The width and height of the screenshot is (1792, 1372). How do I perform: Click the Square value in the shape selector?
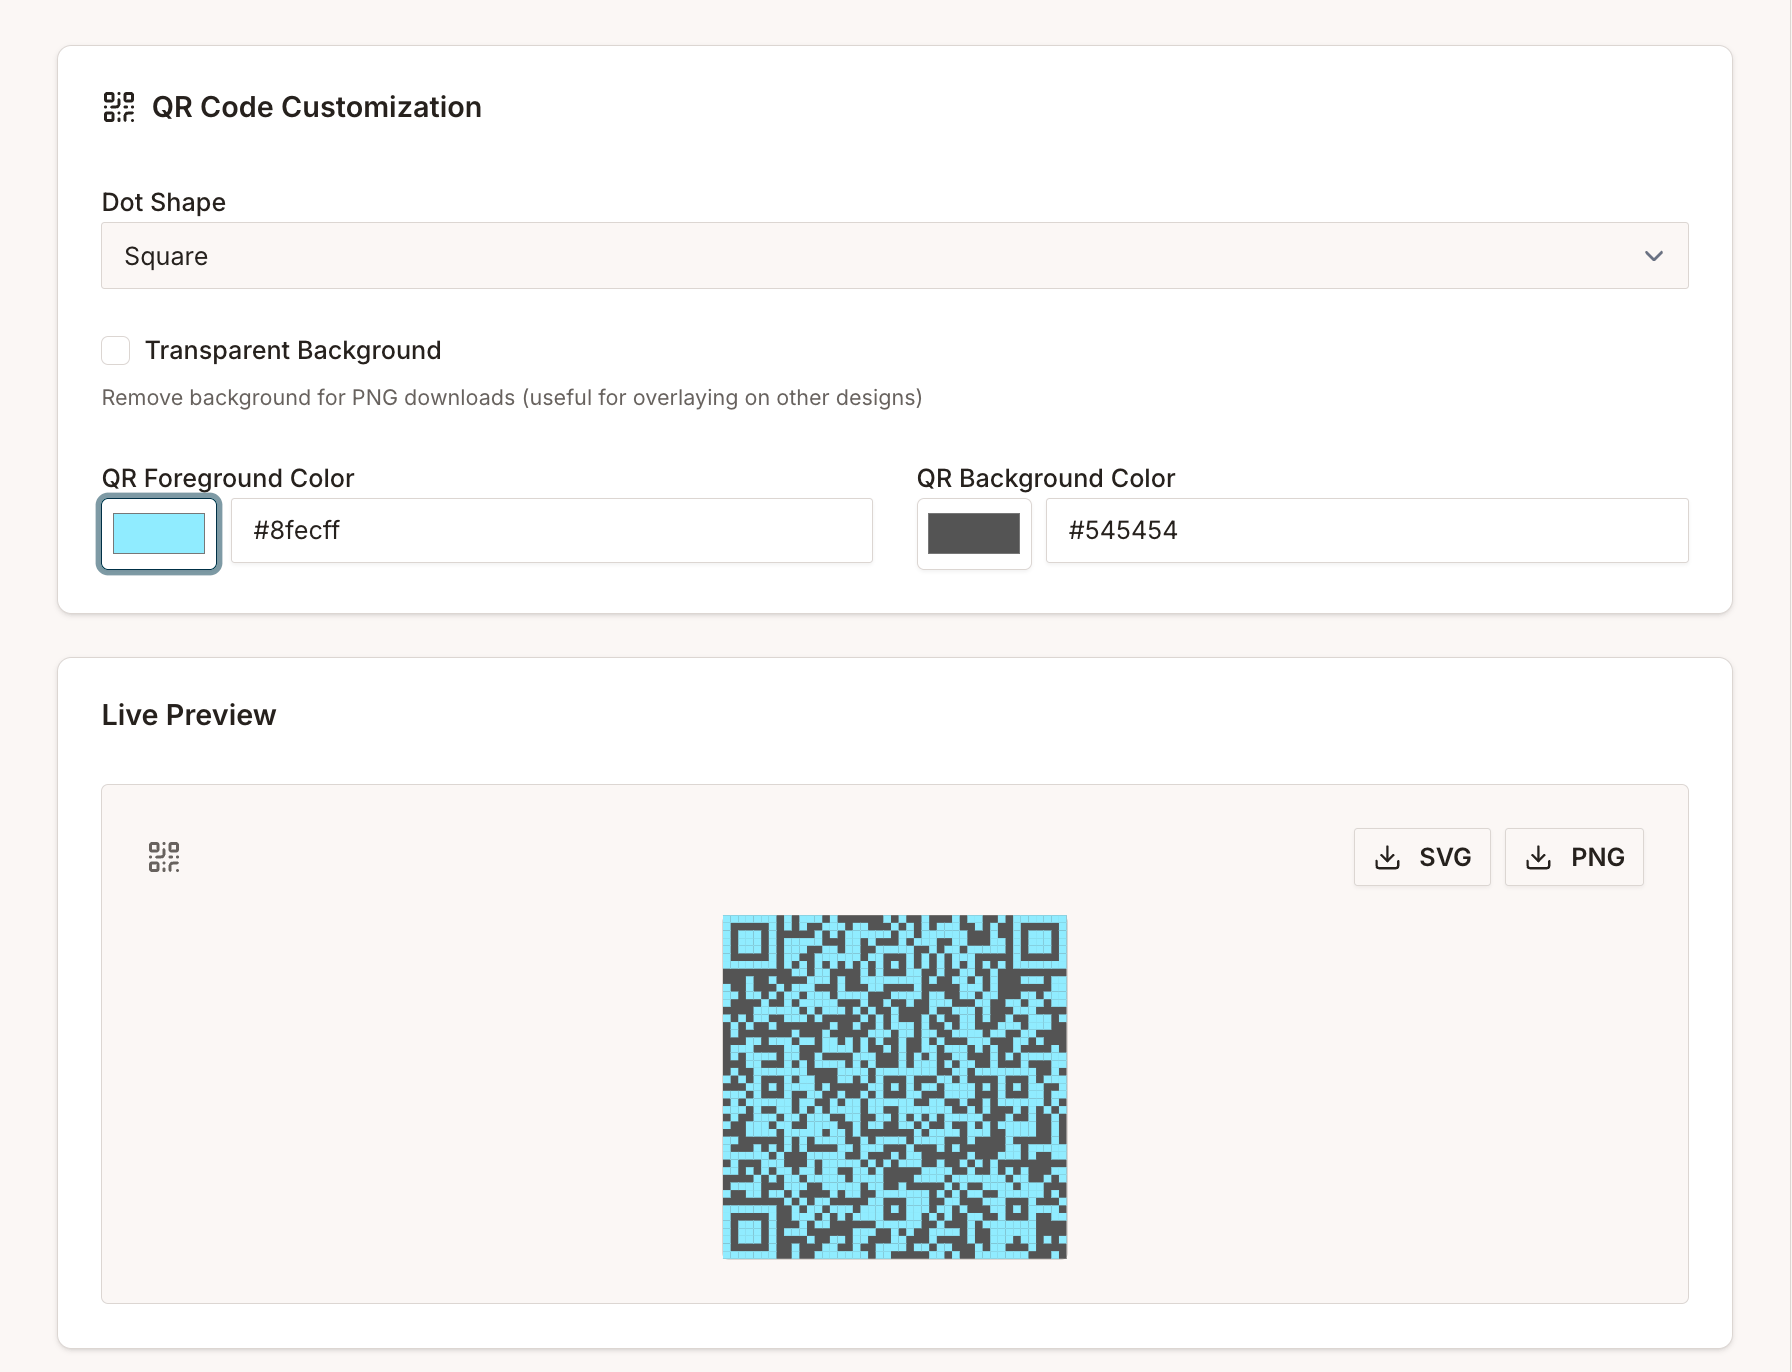pos(166,256)
